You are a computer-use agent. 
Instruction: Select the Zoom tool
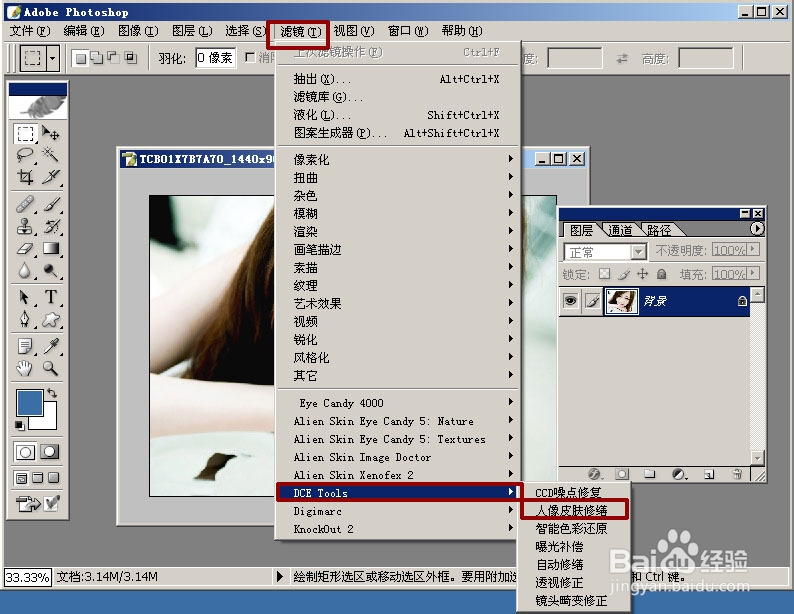pyautogui.click(x=50, y=368)
